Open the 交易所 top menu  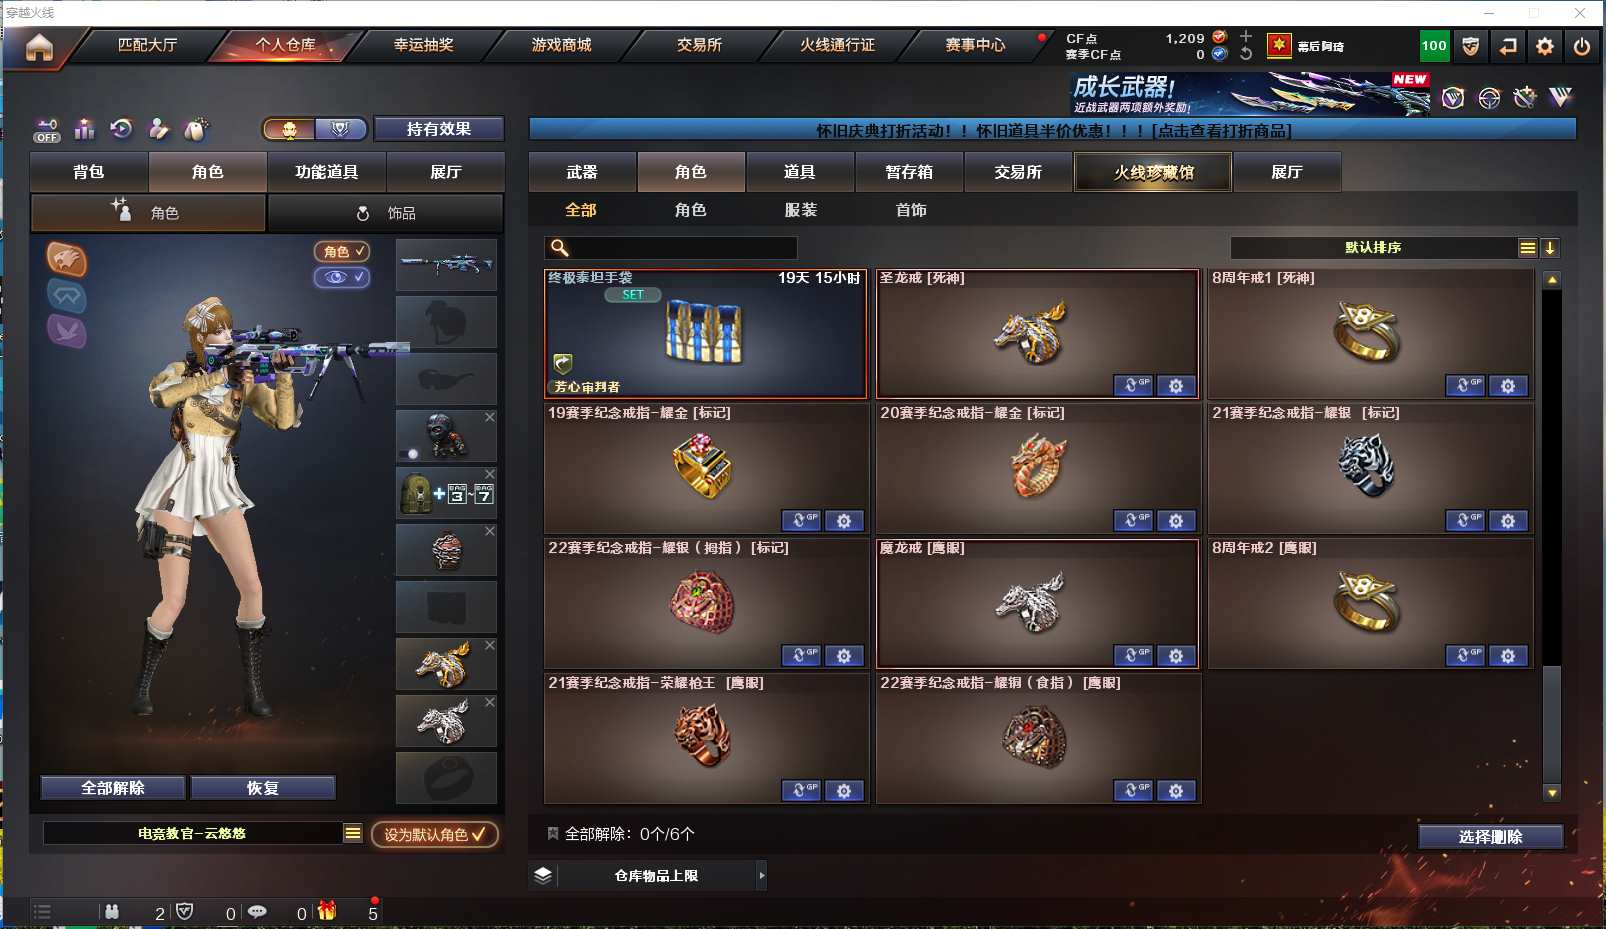pos(699,45)
